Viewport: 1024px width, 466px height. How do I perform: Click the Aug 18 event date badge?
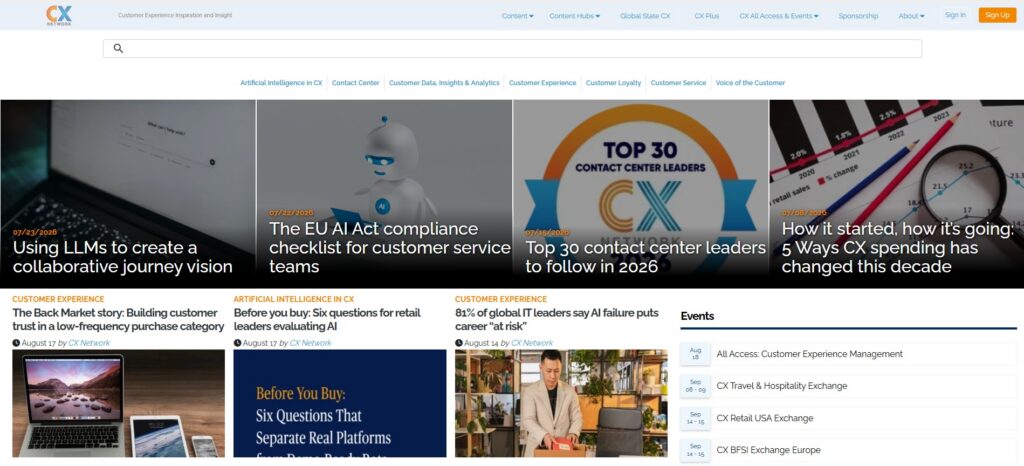tap(696, 354)
